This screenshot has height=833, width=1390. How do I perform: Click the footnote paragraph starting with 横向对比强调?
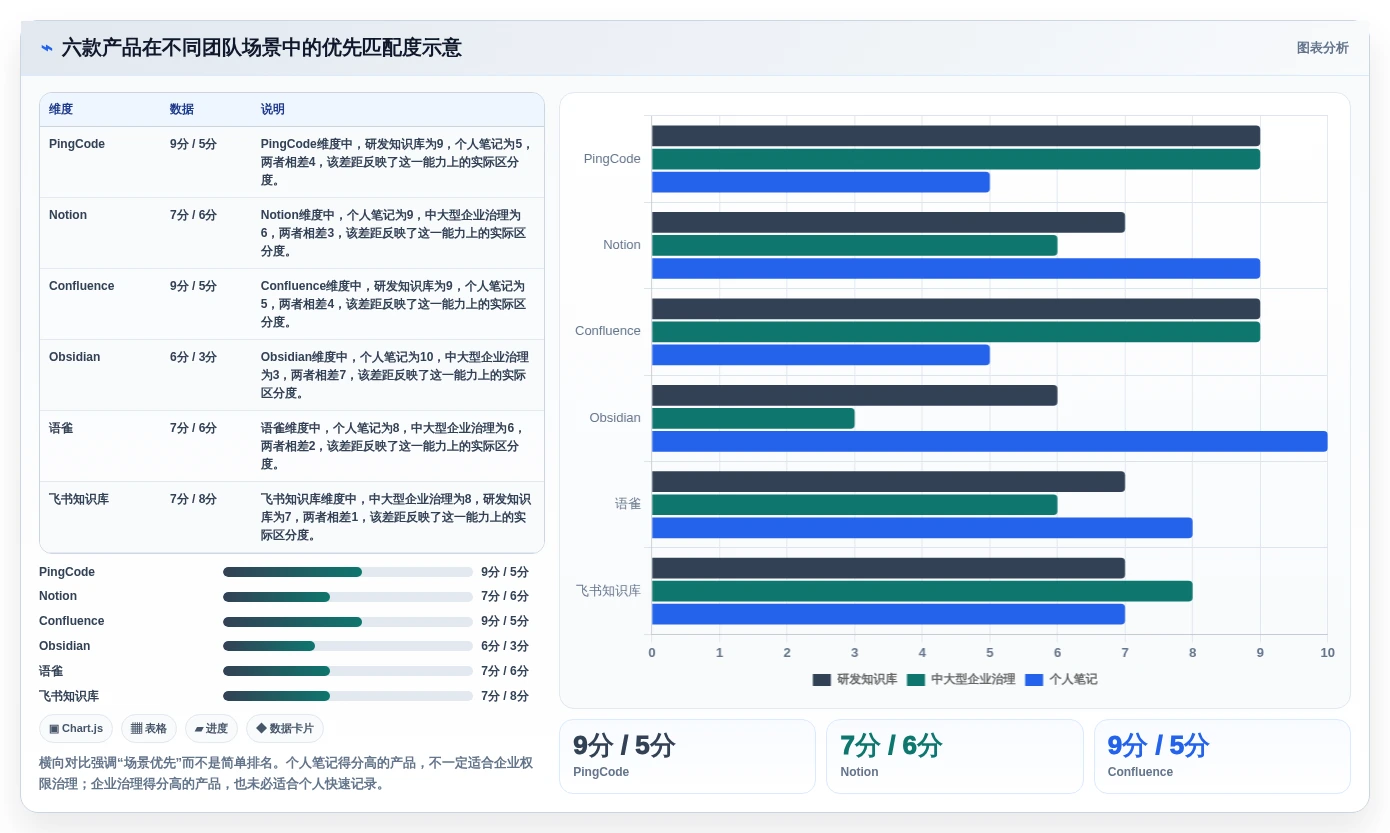click(x=286, y=773)
